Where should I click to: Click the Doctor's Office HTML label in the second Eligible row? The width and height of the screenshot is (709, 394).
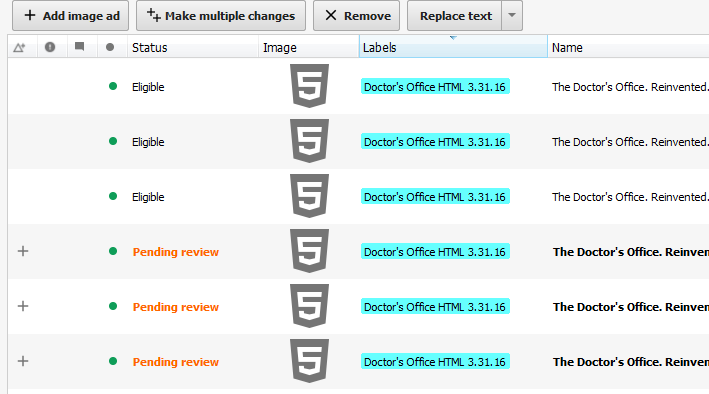[x=435, y=142]
